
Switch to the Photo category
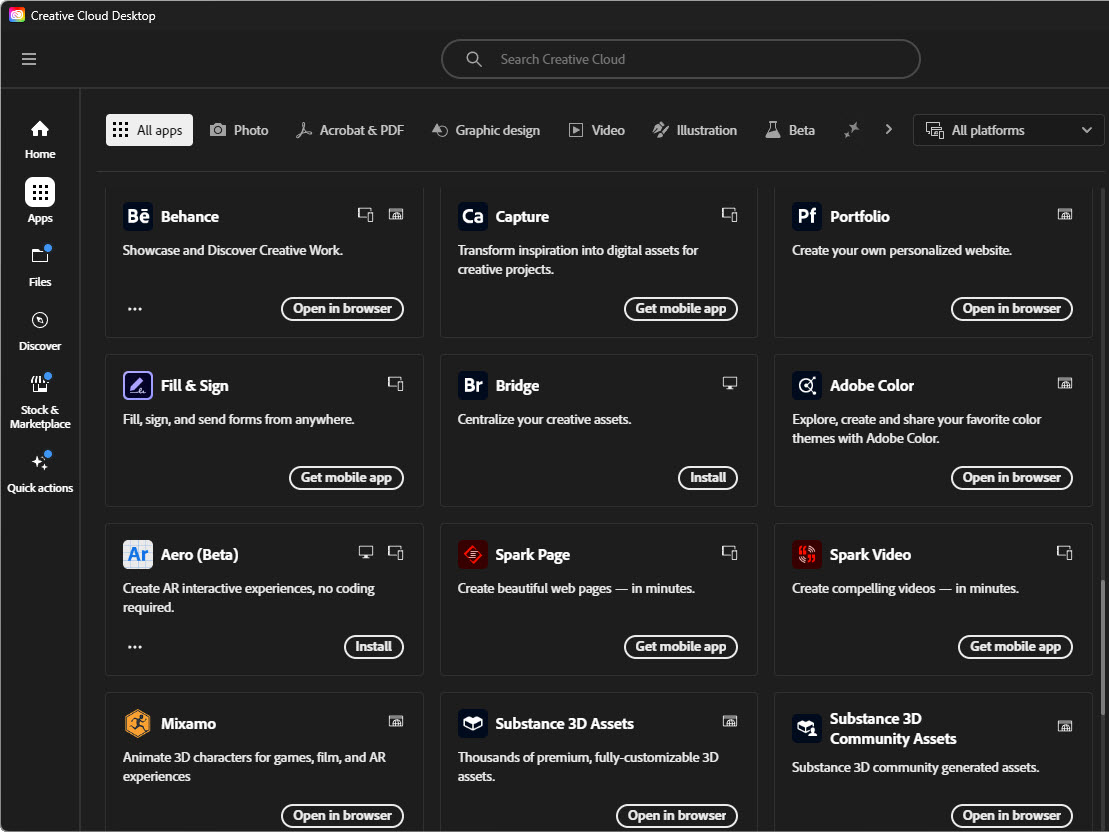click(x=239, y=129)
